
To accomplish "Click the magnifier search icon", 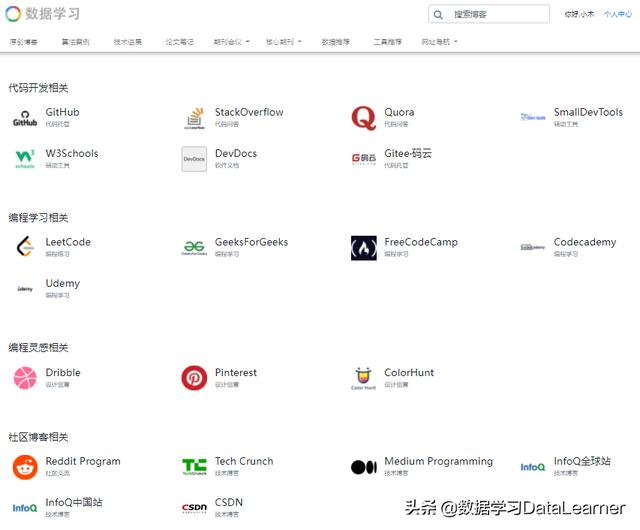I will coord(438,15).
